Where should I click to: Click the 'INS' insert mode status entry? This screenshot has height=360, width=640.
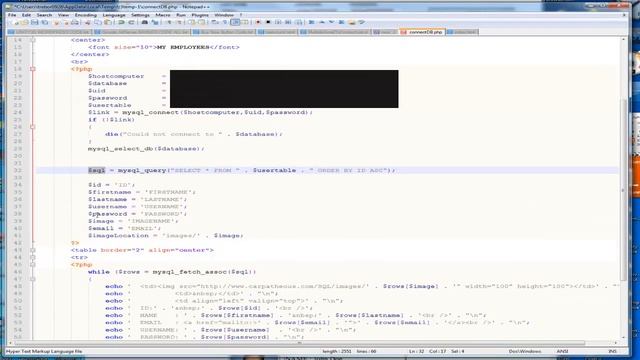pos(612,351)
